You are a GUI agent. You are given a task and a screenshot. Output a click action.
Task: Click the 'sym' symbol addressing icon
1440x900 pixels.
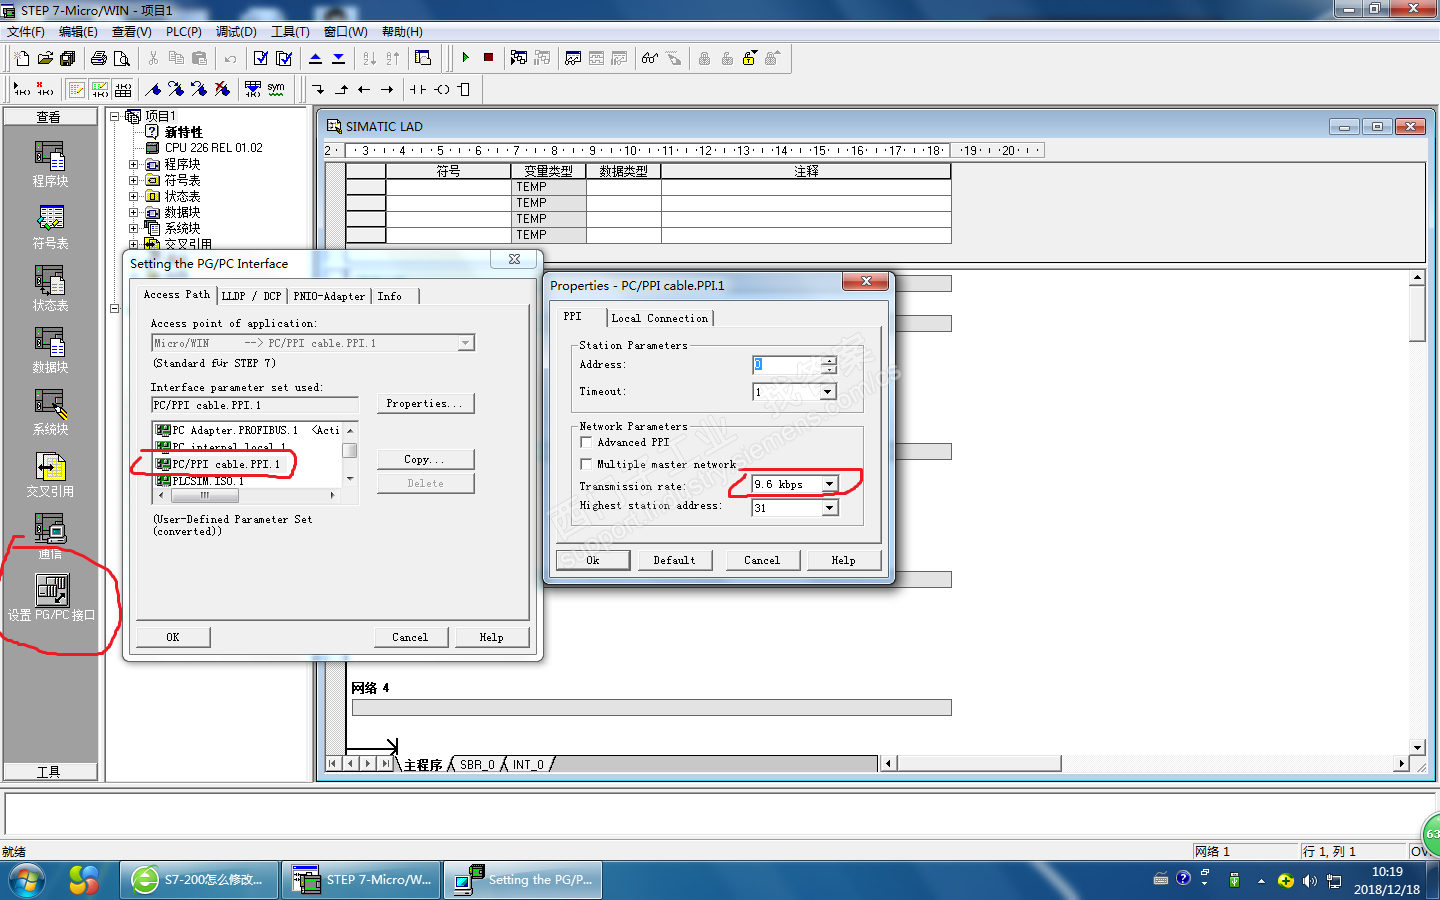point(276,89)
